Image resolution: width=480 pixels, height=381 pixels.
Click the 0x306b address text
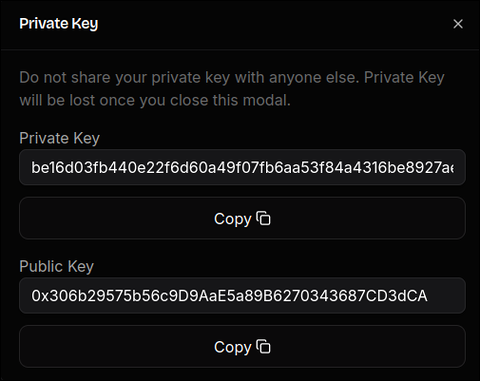pyautogui.click(x=229, y=296)
